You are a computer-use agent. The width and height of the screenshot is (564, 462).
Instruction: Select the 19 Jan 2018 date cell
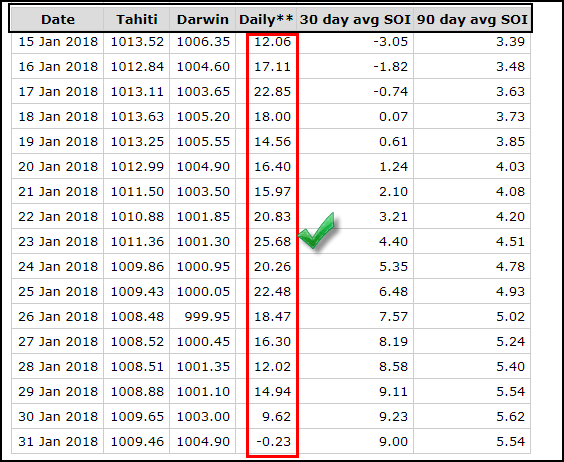pyautogui.click(x=58, y=141)
